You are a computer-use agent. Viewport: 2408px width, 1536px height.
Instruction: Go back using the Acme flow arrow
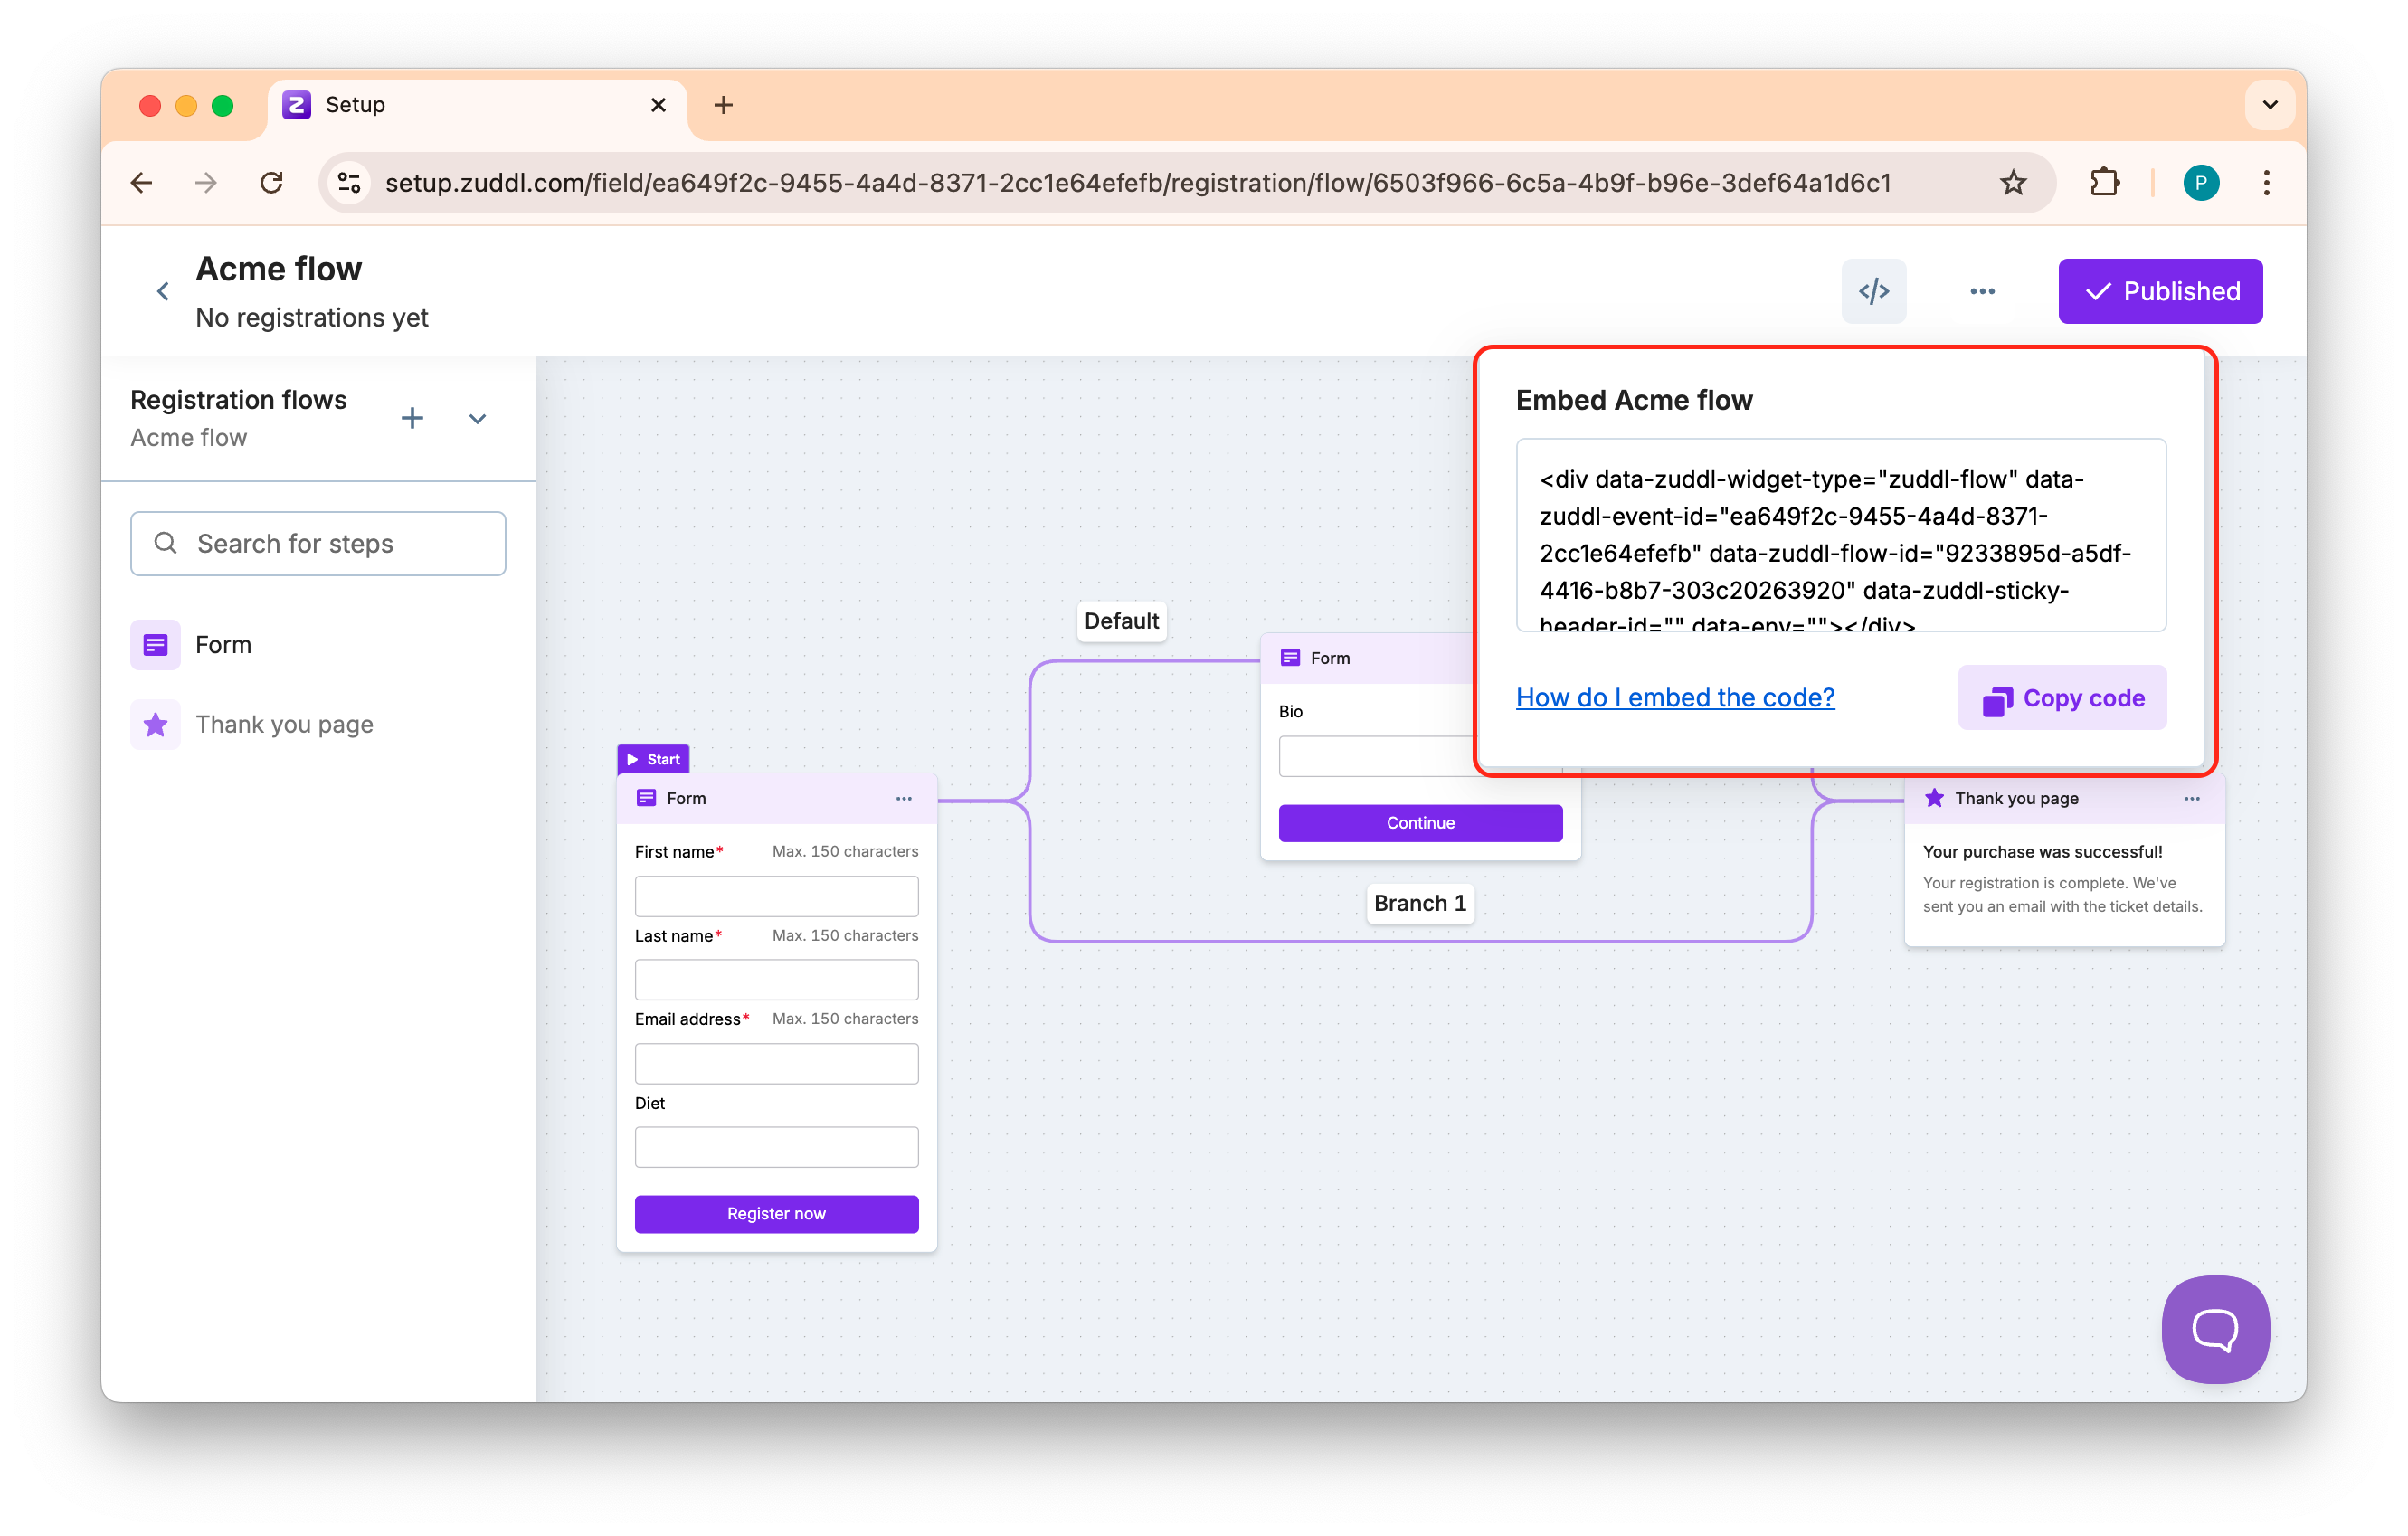click(163, 291)
